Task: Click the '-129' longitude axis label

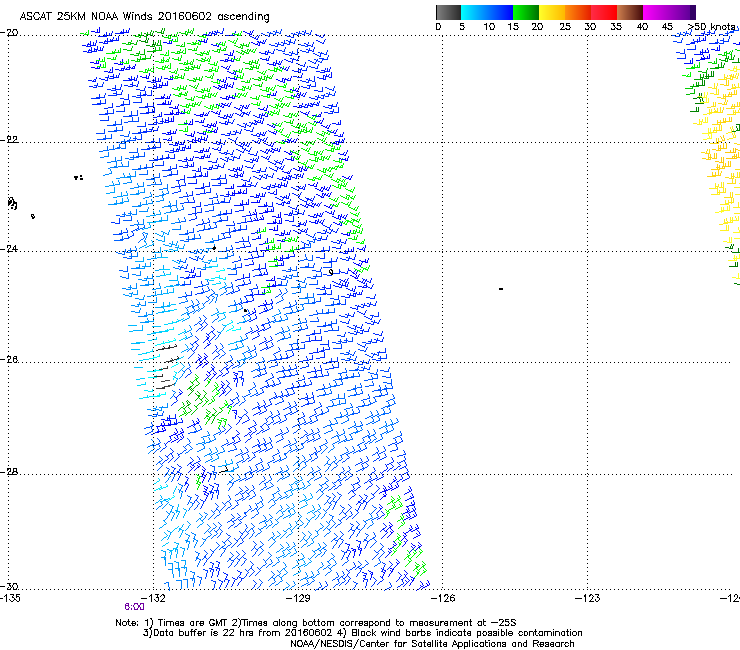Action: [x=298, y=599]
